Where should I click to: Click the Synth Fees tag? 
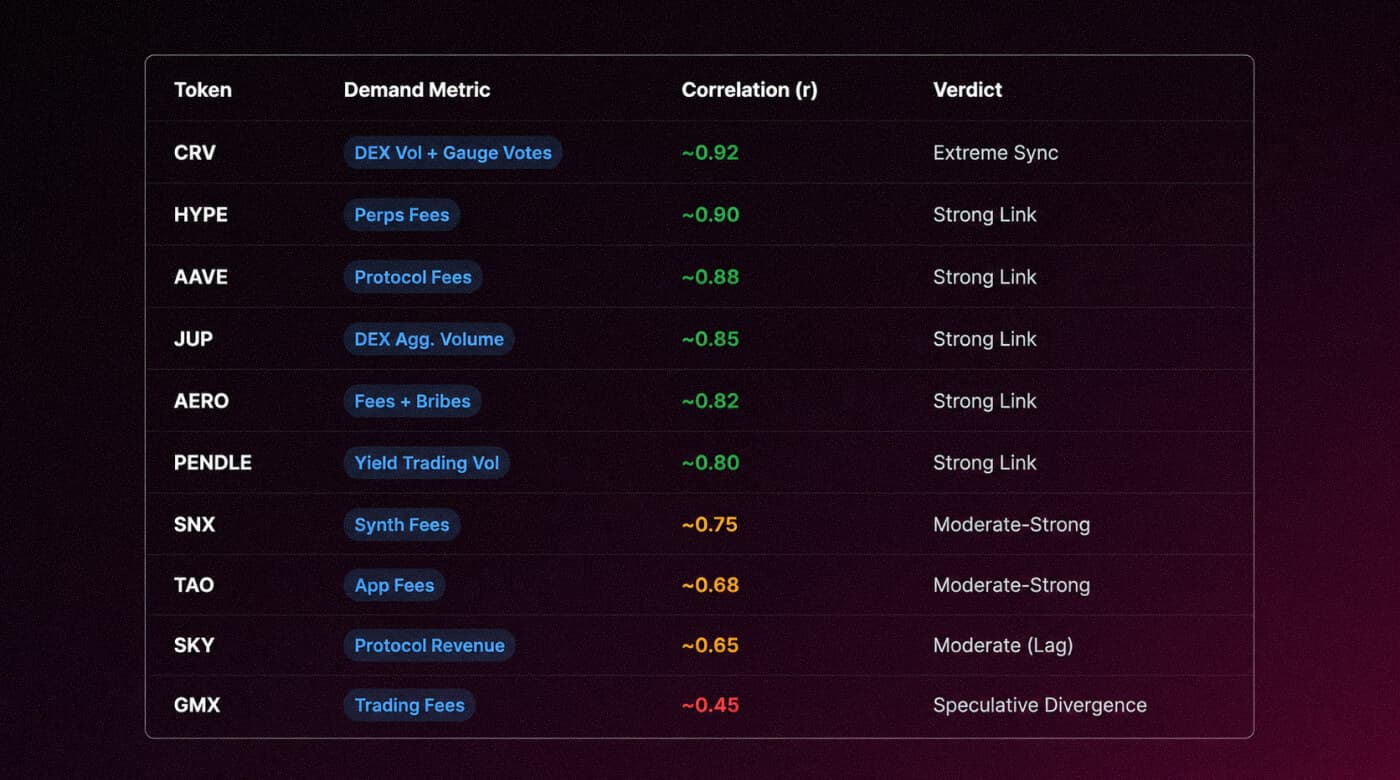[x=402, y=525]
